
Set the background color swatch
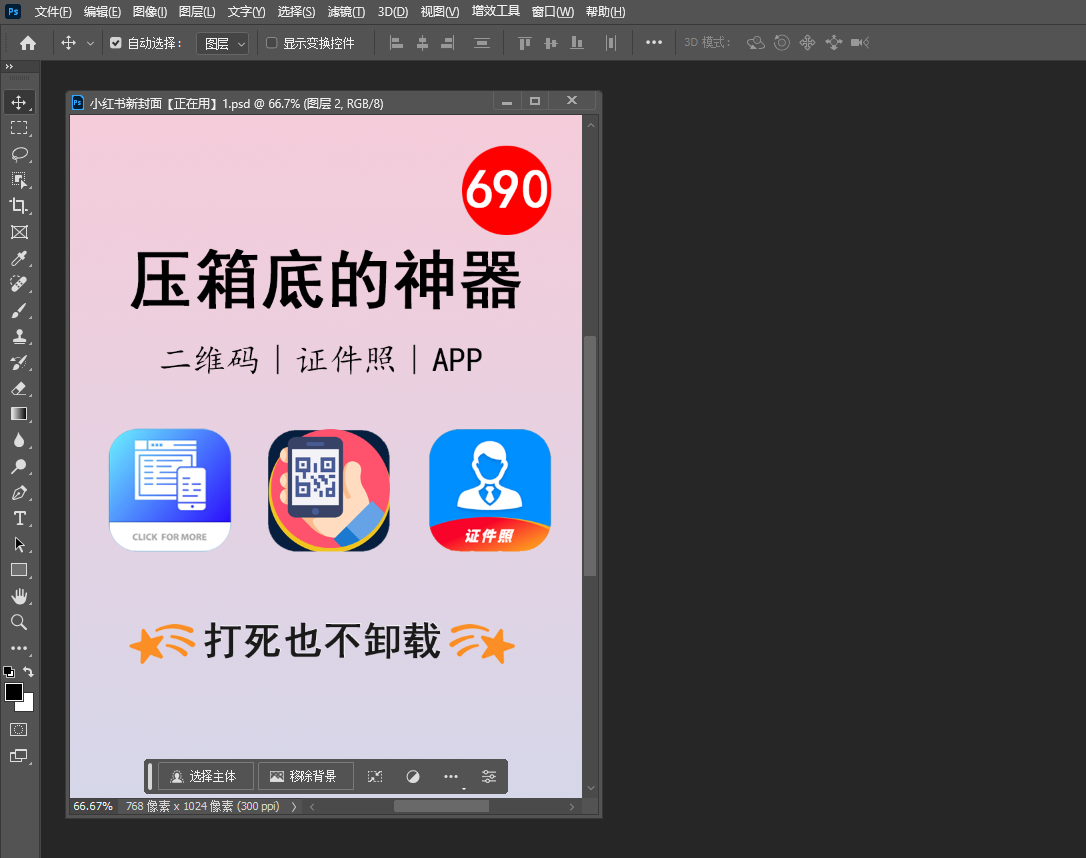coord(28,706)
